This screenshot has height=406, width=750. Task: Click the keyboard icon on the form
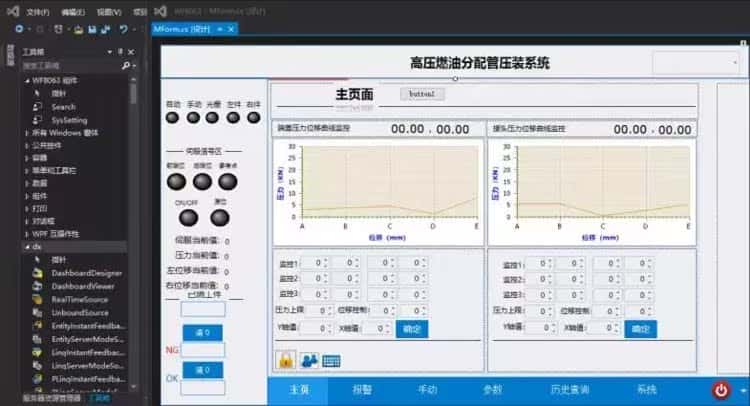[331, 361]
